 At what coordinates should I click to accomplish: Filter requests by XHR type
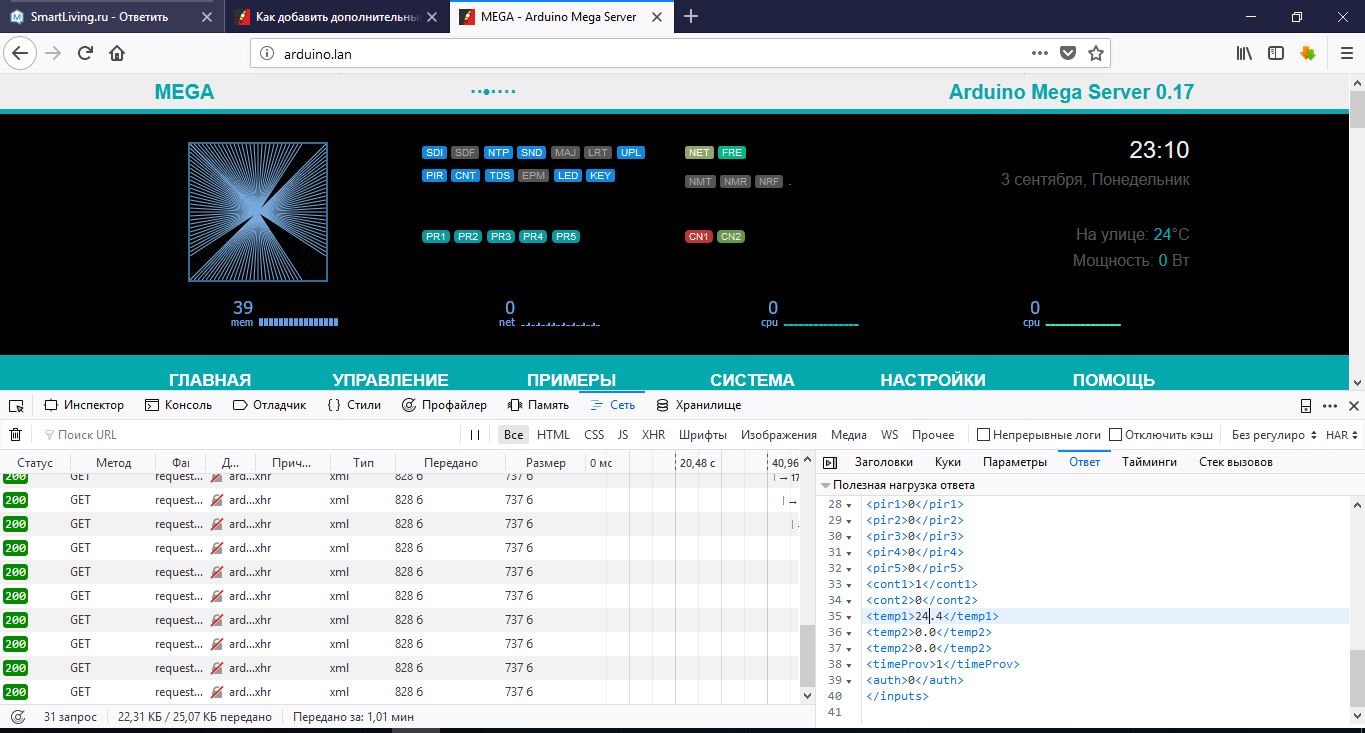click(653, 435)
